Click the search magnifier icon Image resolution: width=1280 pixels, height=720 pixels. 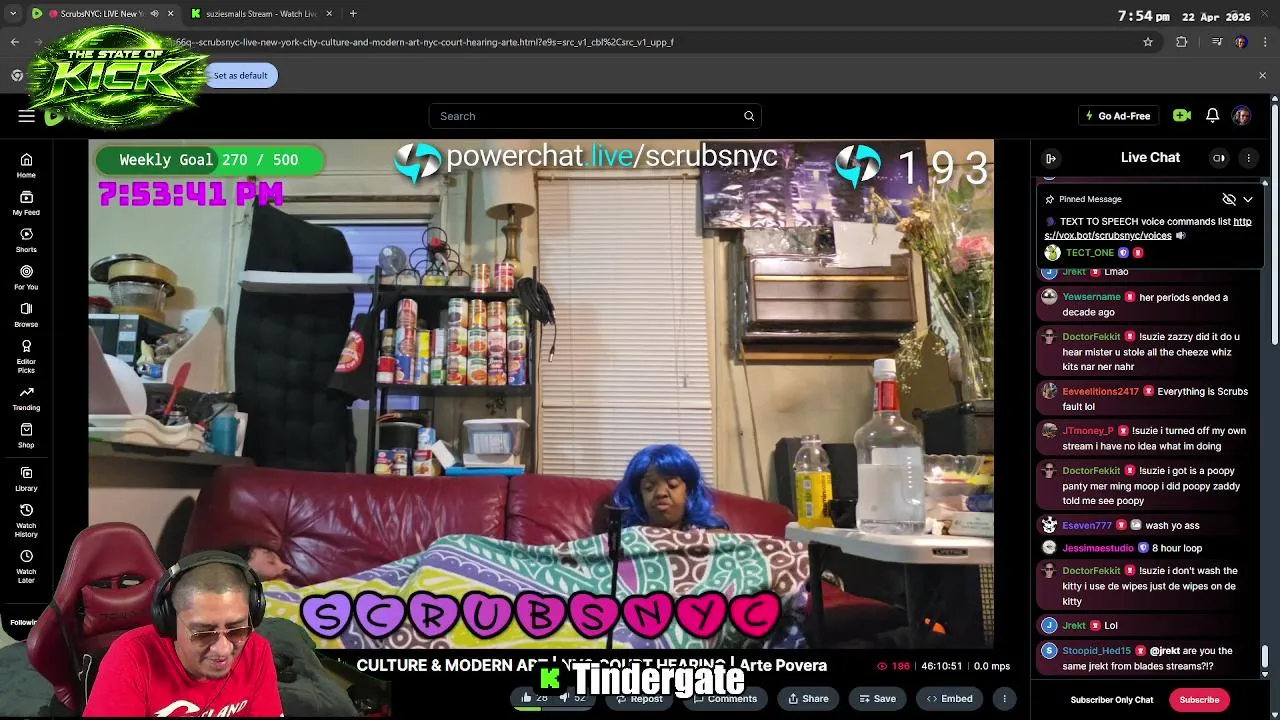point(749,116)
